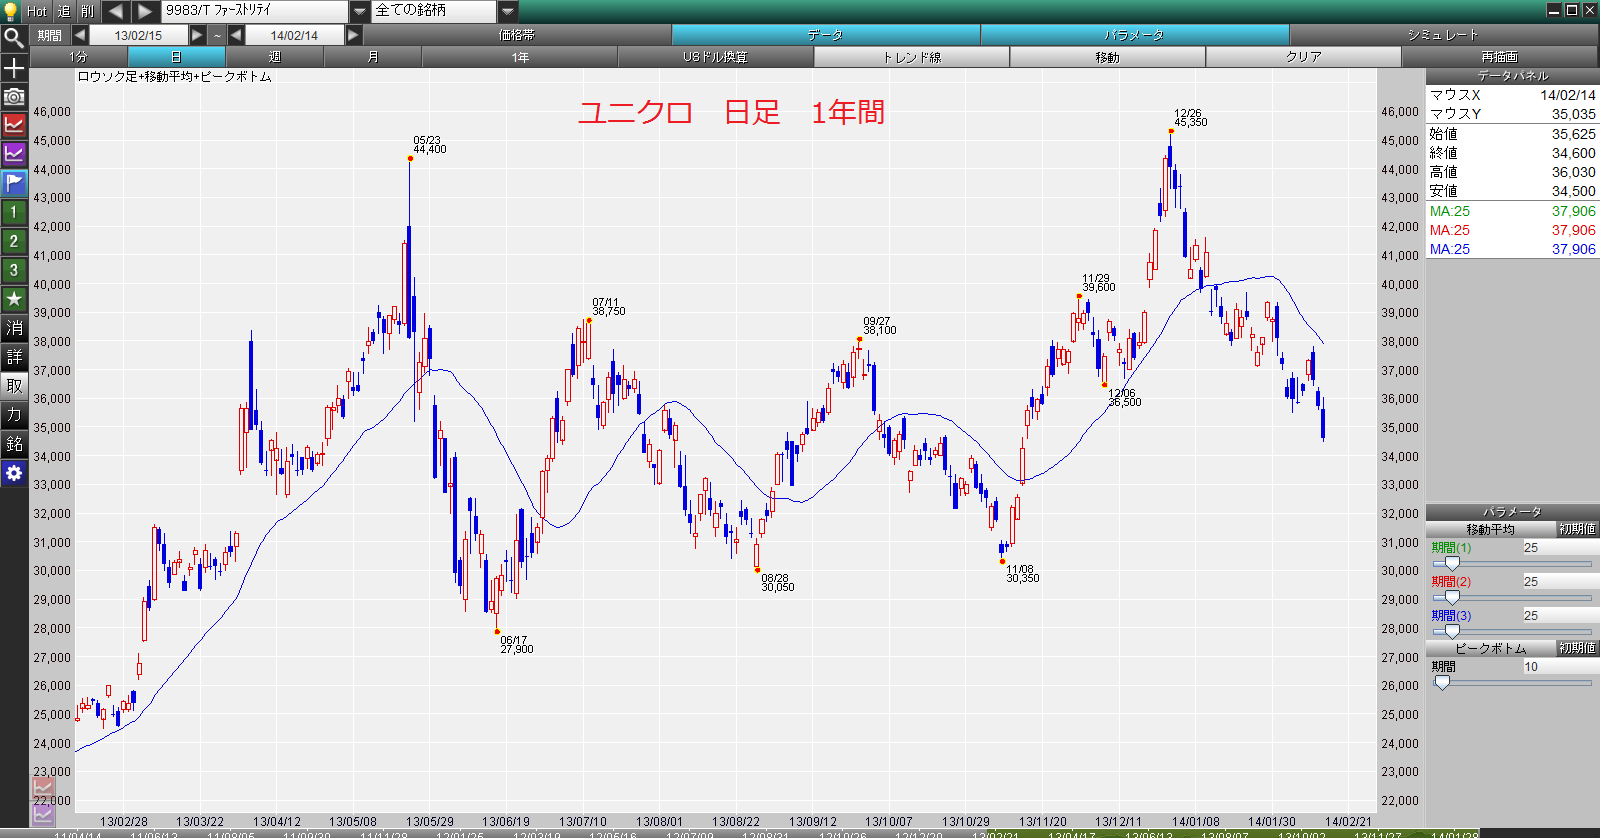Click the 期間(3) slider handle
The image size is (1608, 838).
(1452, 632)
